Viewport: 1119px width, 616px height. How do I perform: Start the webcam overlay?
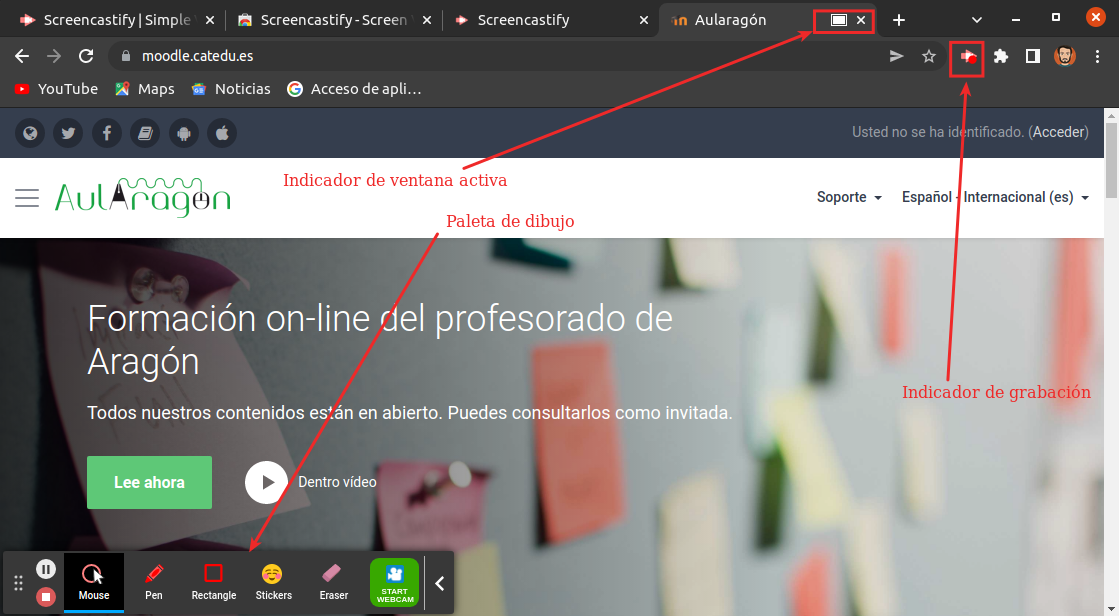[x=395, y=582]
